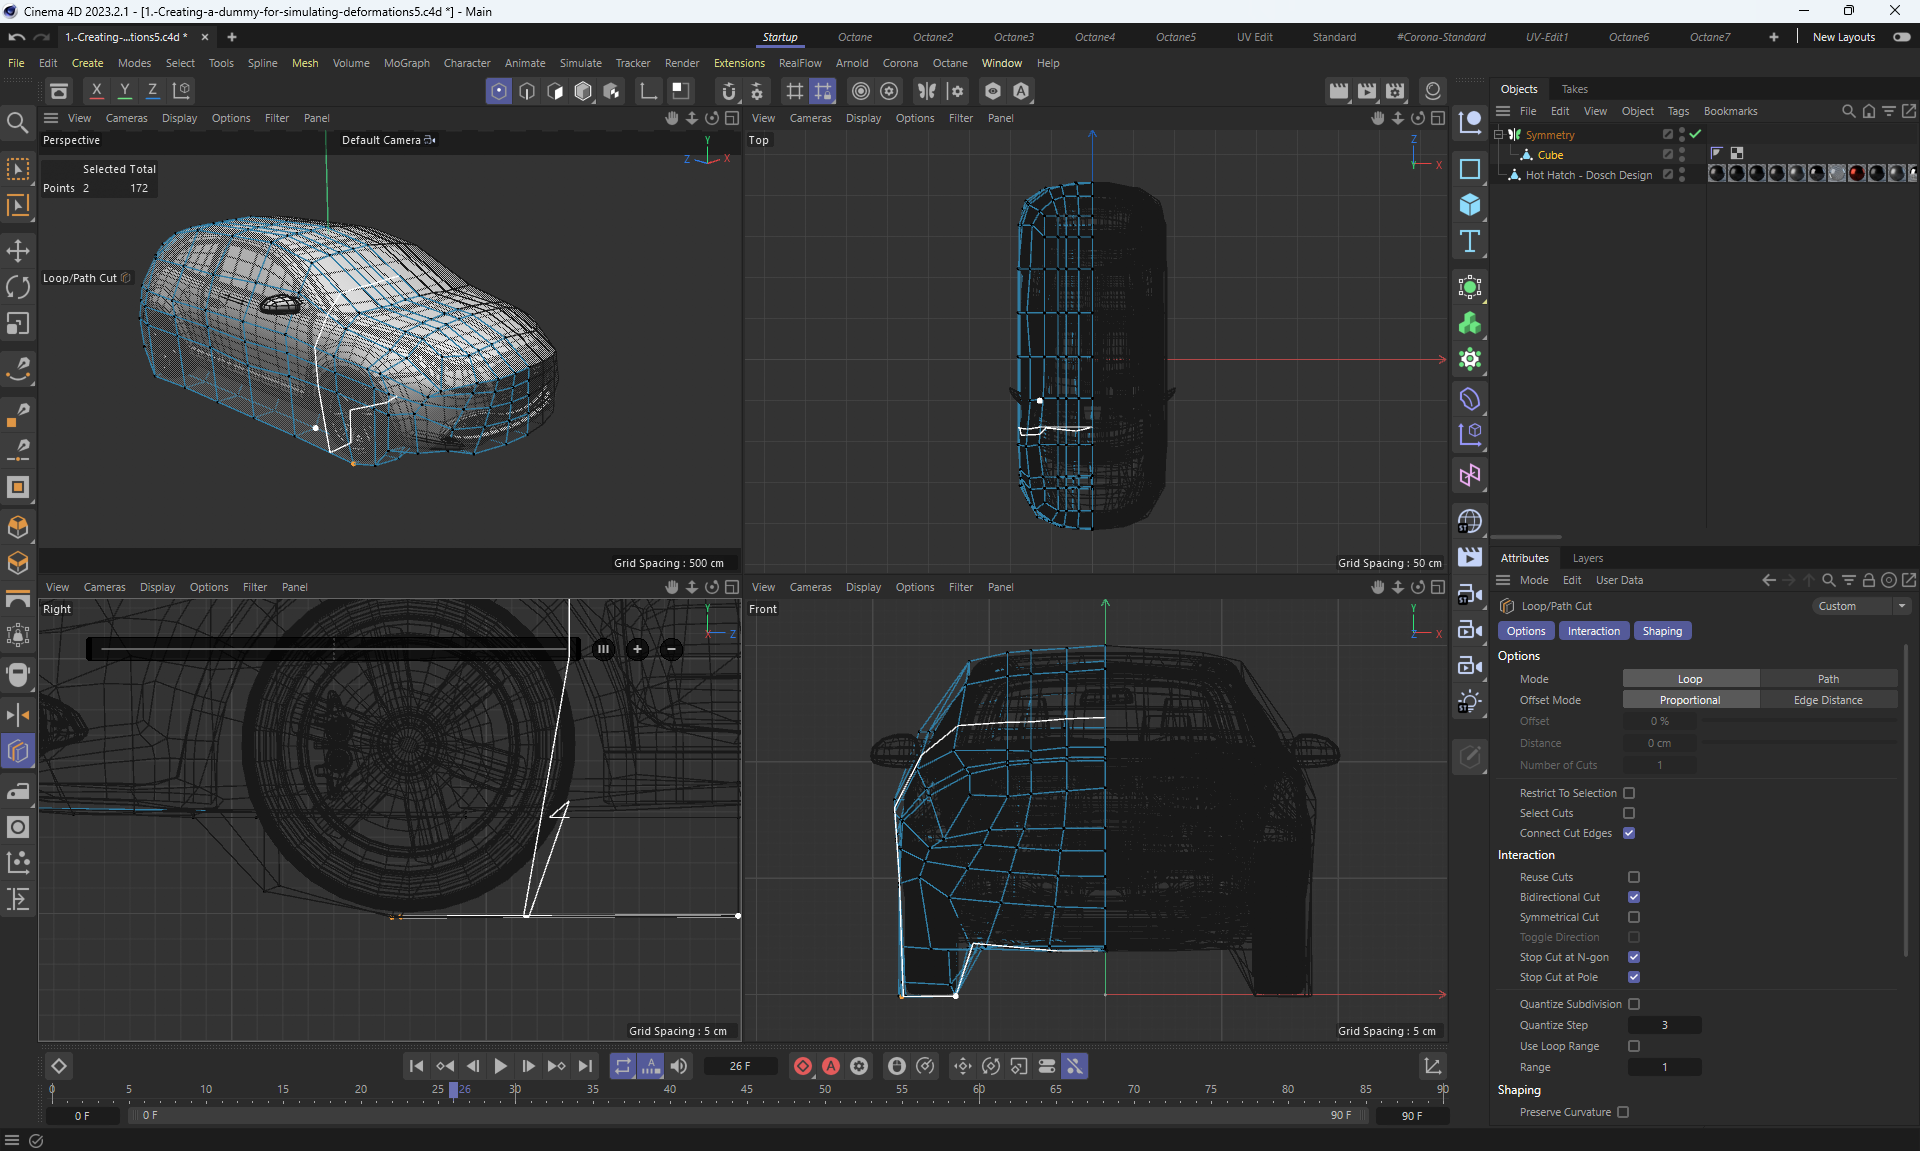Click the Cube primitive icon
This screenshot has width=1920, height=1151.
coord(1469,205)
